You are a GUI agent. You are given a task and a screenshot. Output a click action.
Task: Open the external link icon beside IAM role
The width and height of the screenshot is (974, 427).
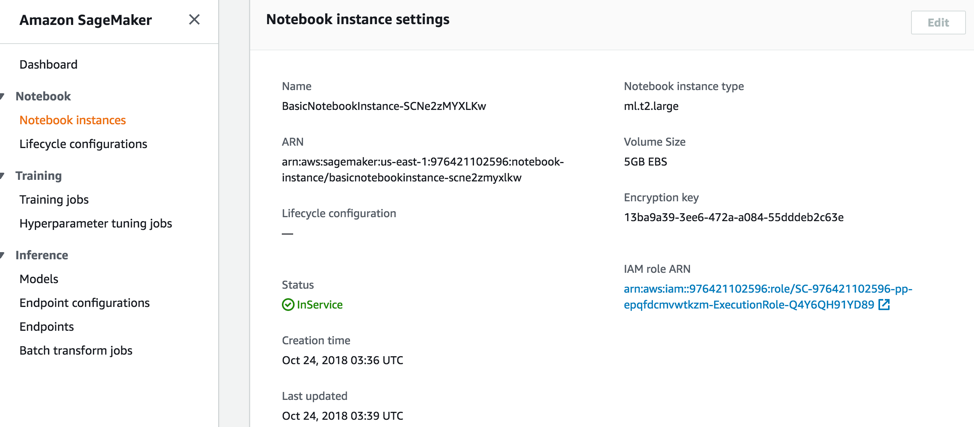(x=884, y=305)
